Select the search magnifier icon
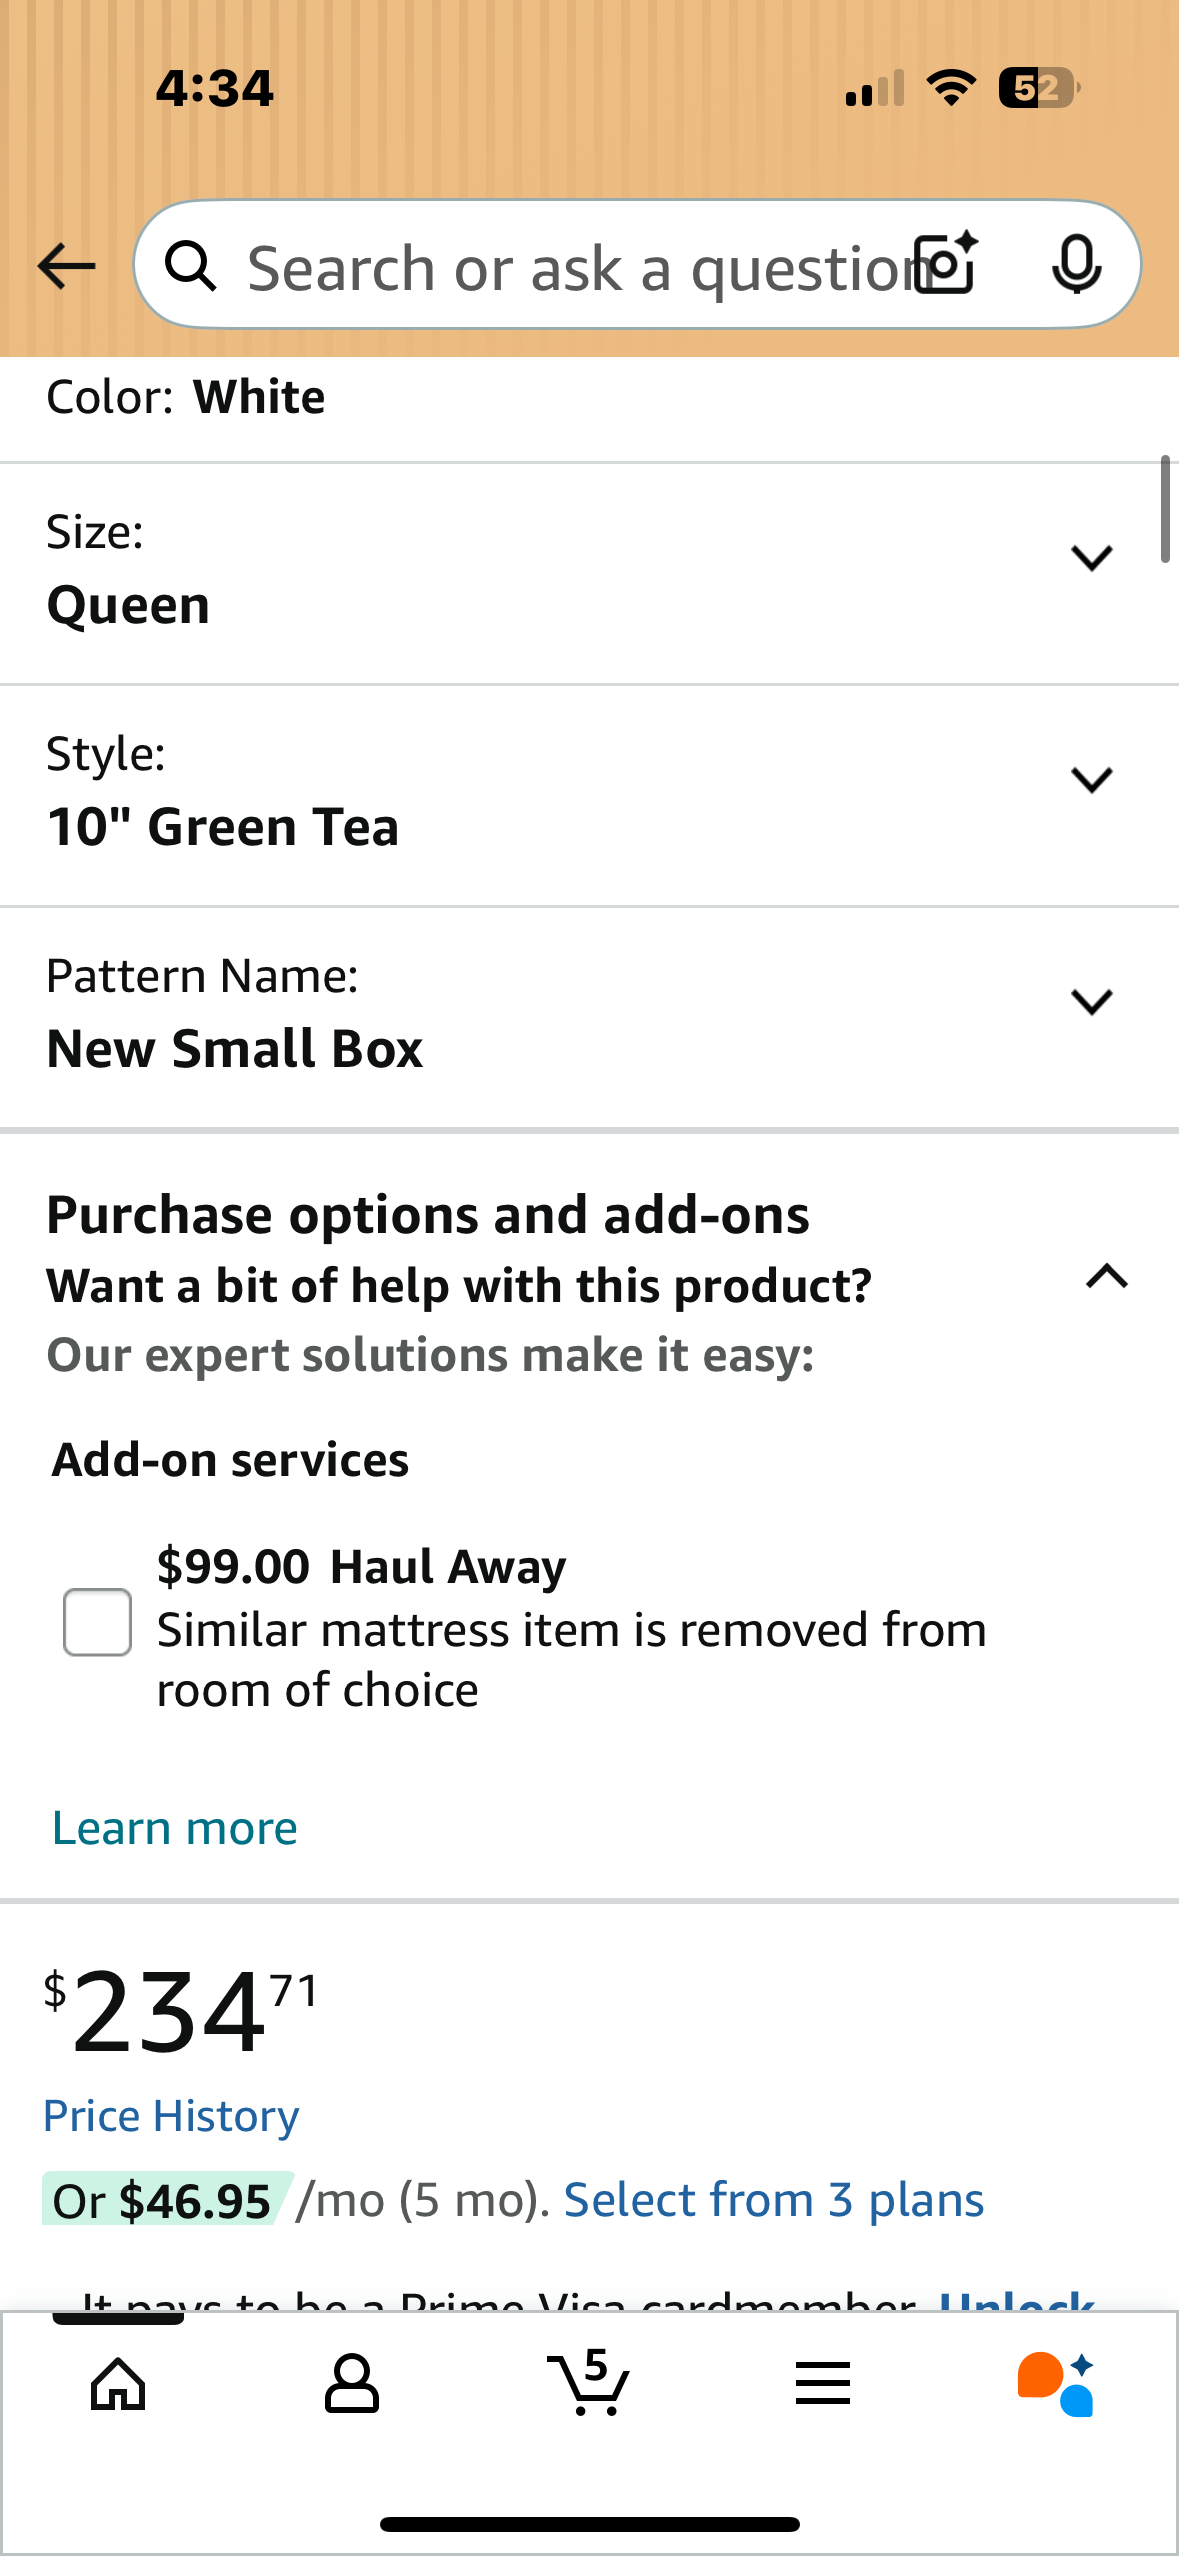The width and height of the screenshot is (1179, 2556). (192, 265)
